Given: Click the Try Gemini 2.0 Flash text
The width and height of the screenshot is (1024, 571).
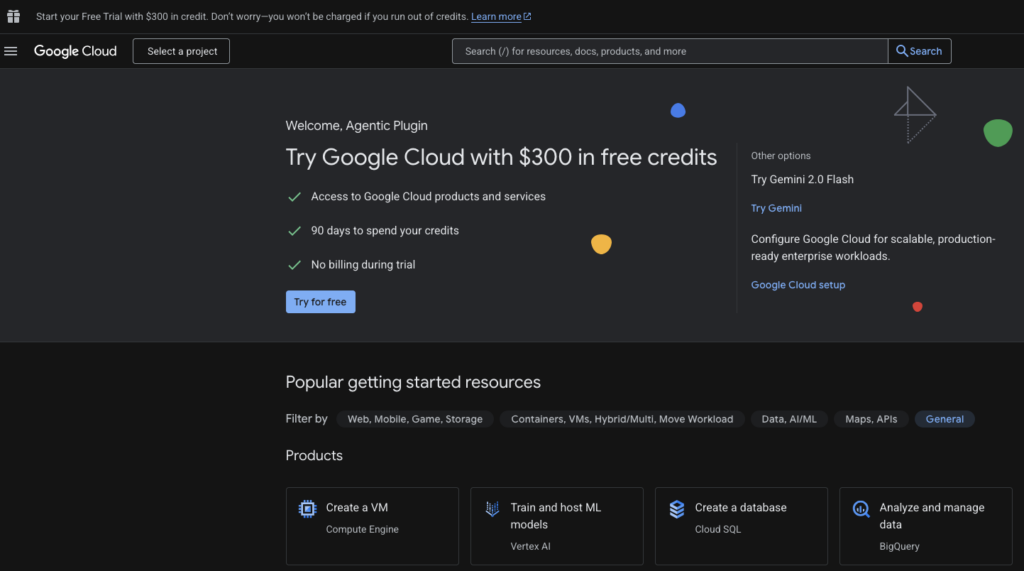Looking at the screenshot, I should coord(802,180).
